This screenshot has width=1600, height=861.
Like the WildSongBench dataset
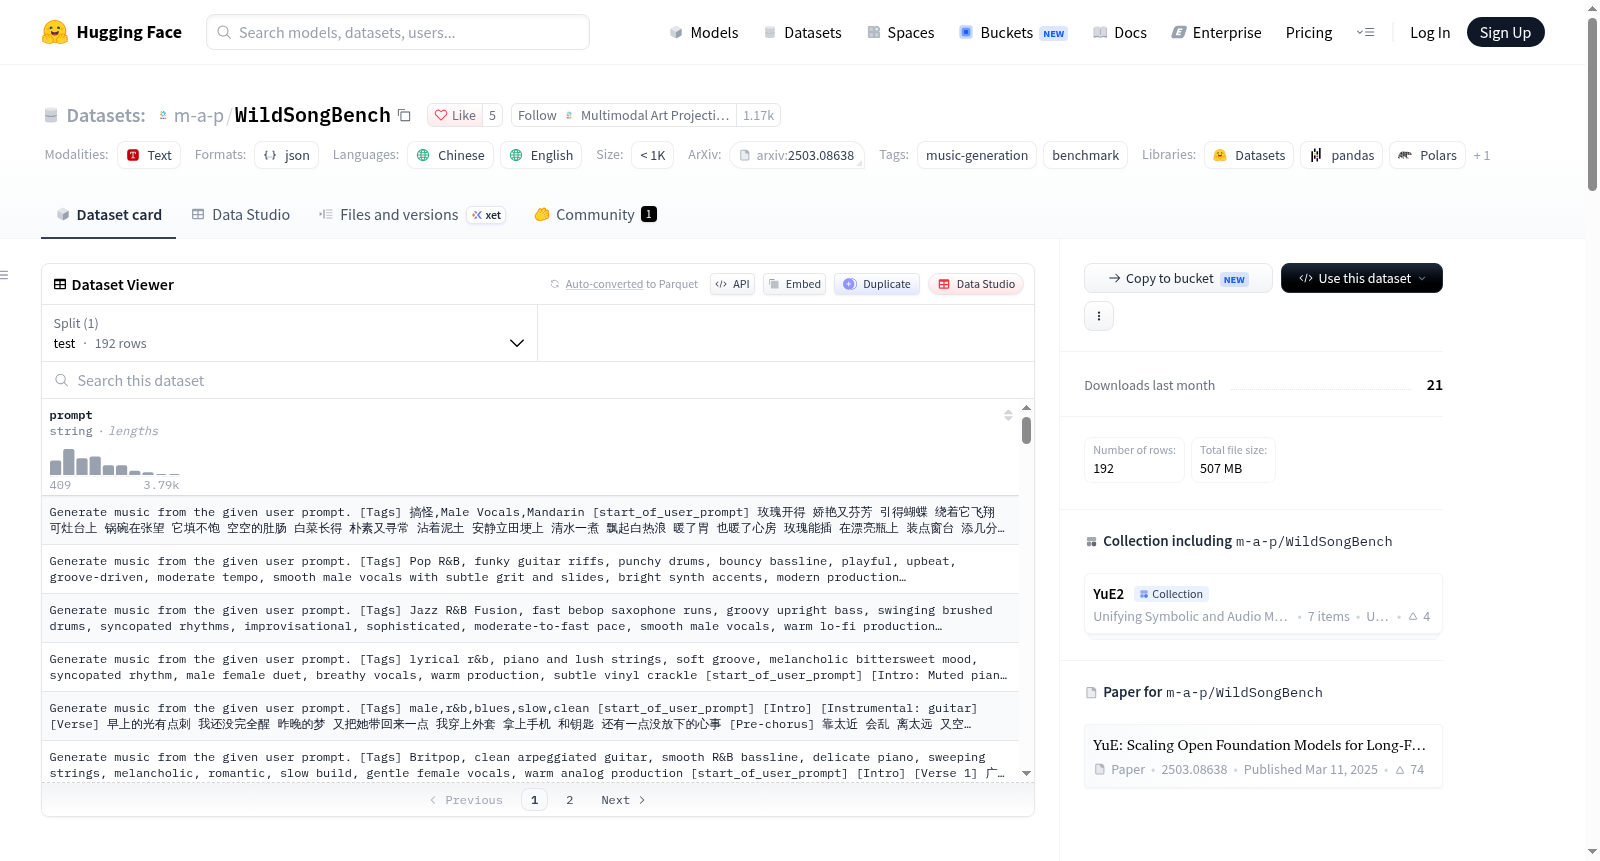tap(455, 115)
